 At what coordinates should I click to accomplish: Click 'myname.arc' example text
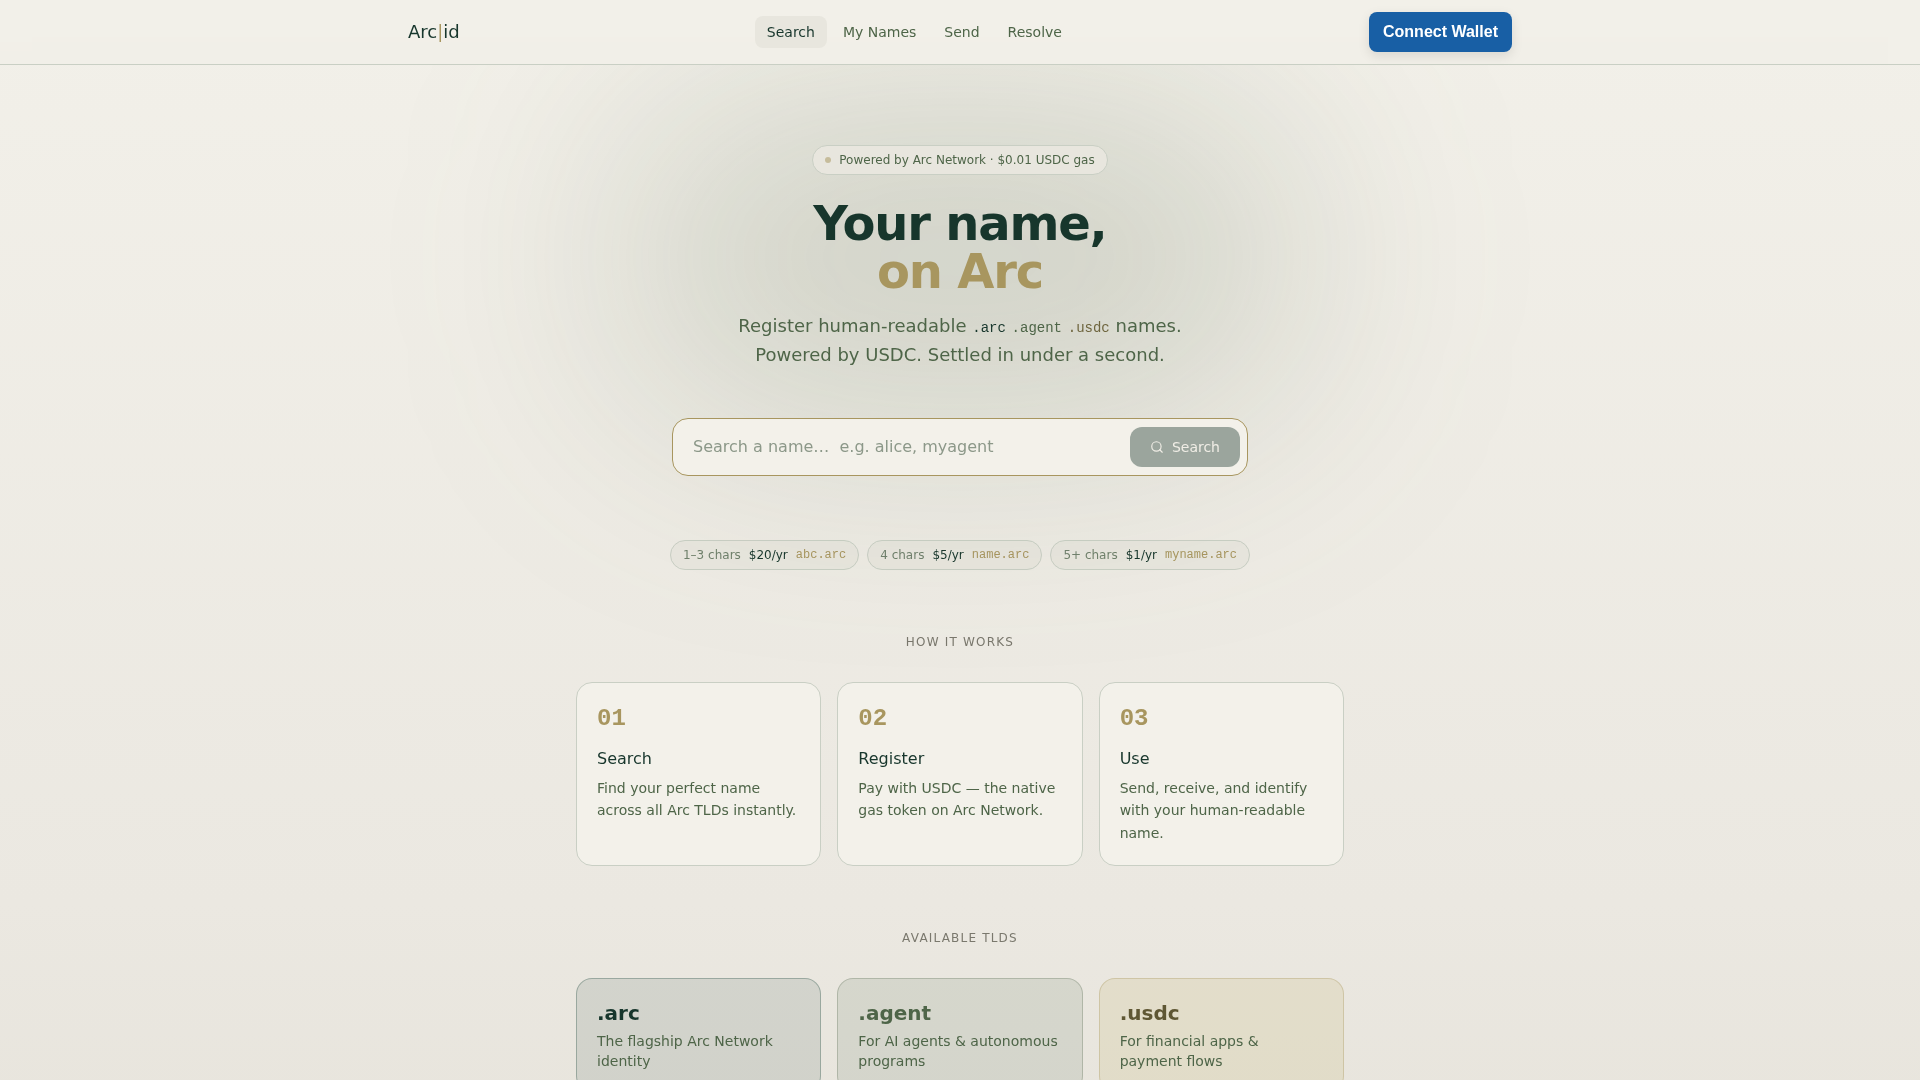[1200, 555]
